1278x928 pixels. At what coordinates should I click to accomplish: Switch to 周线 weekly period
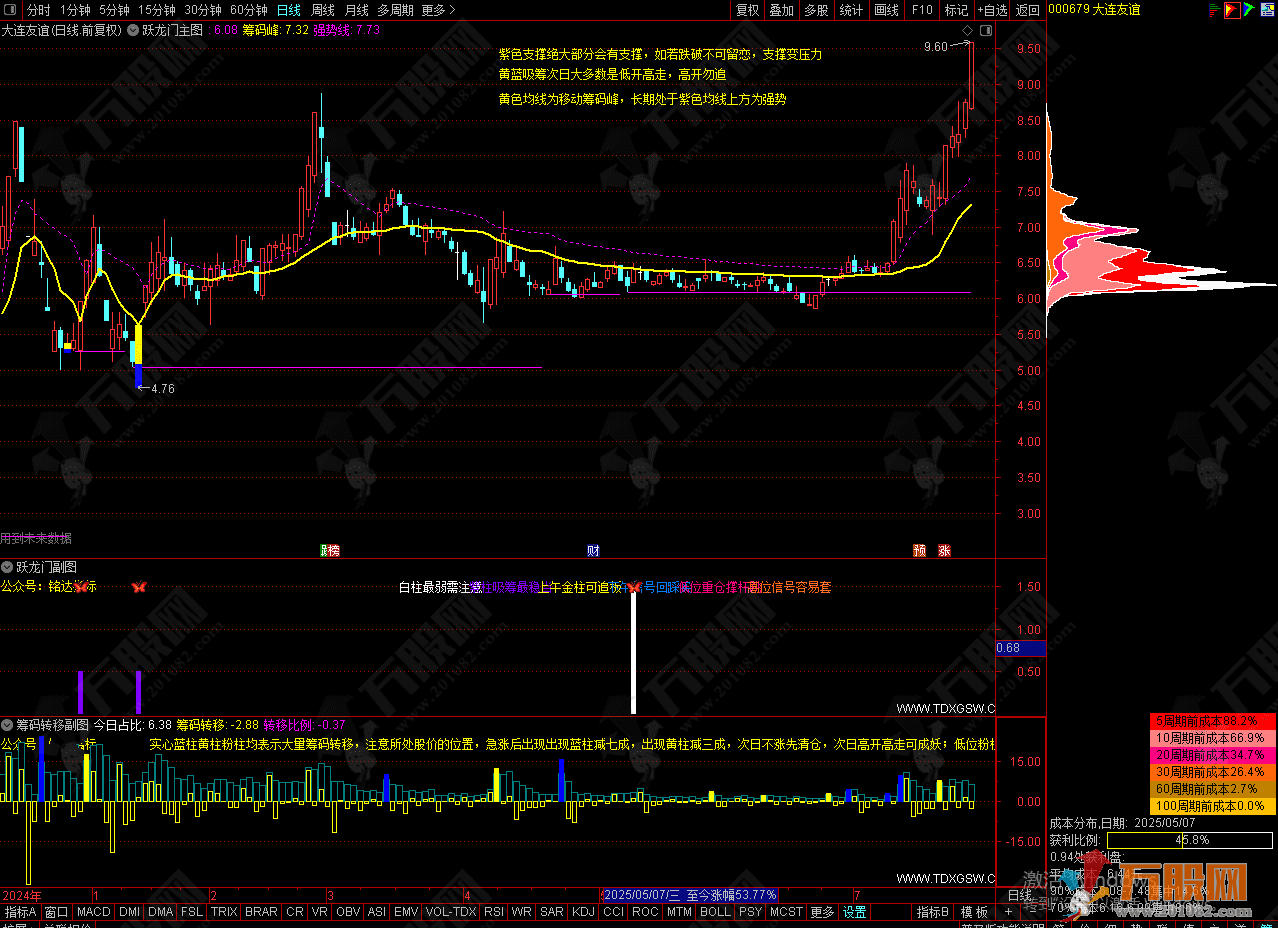(x=322, y=10)
